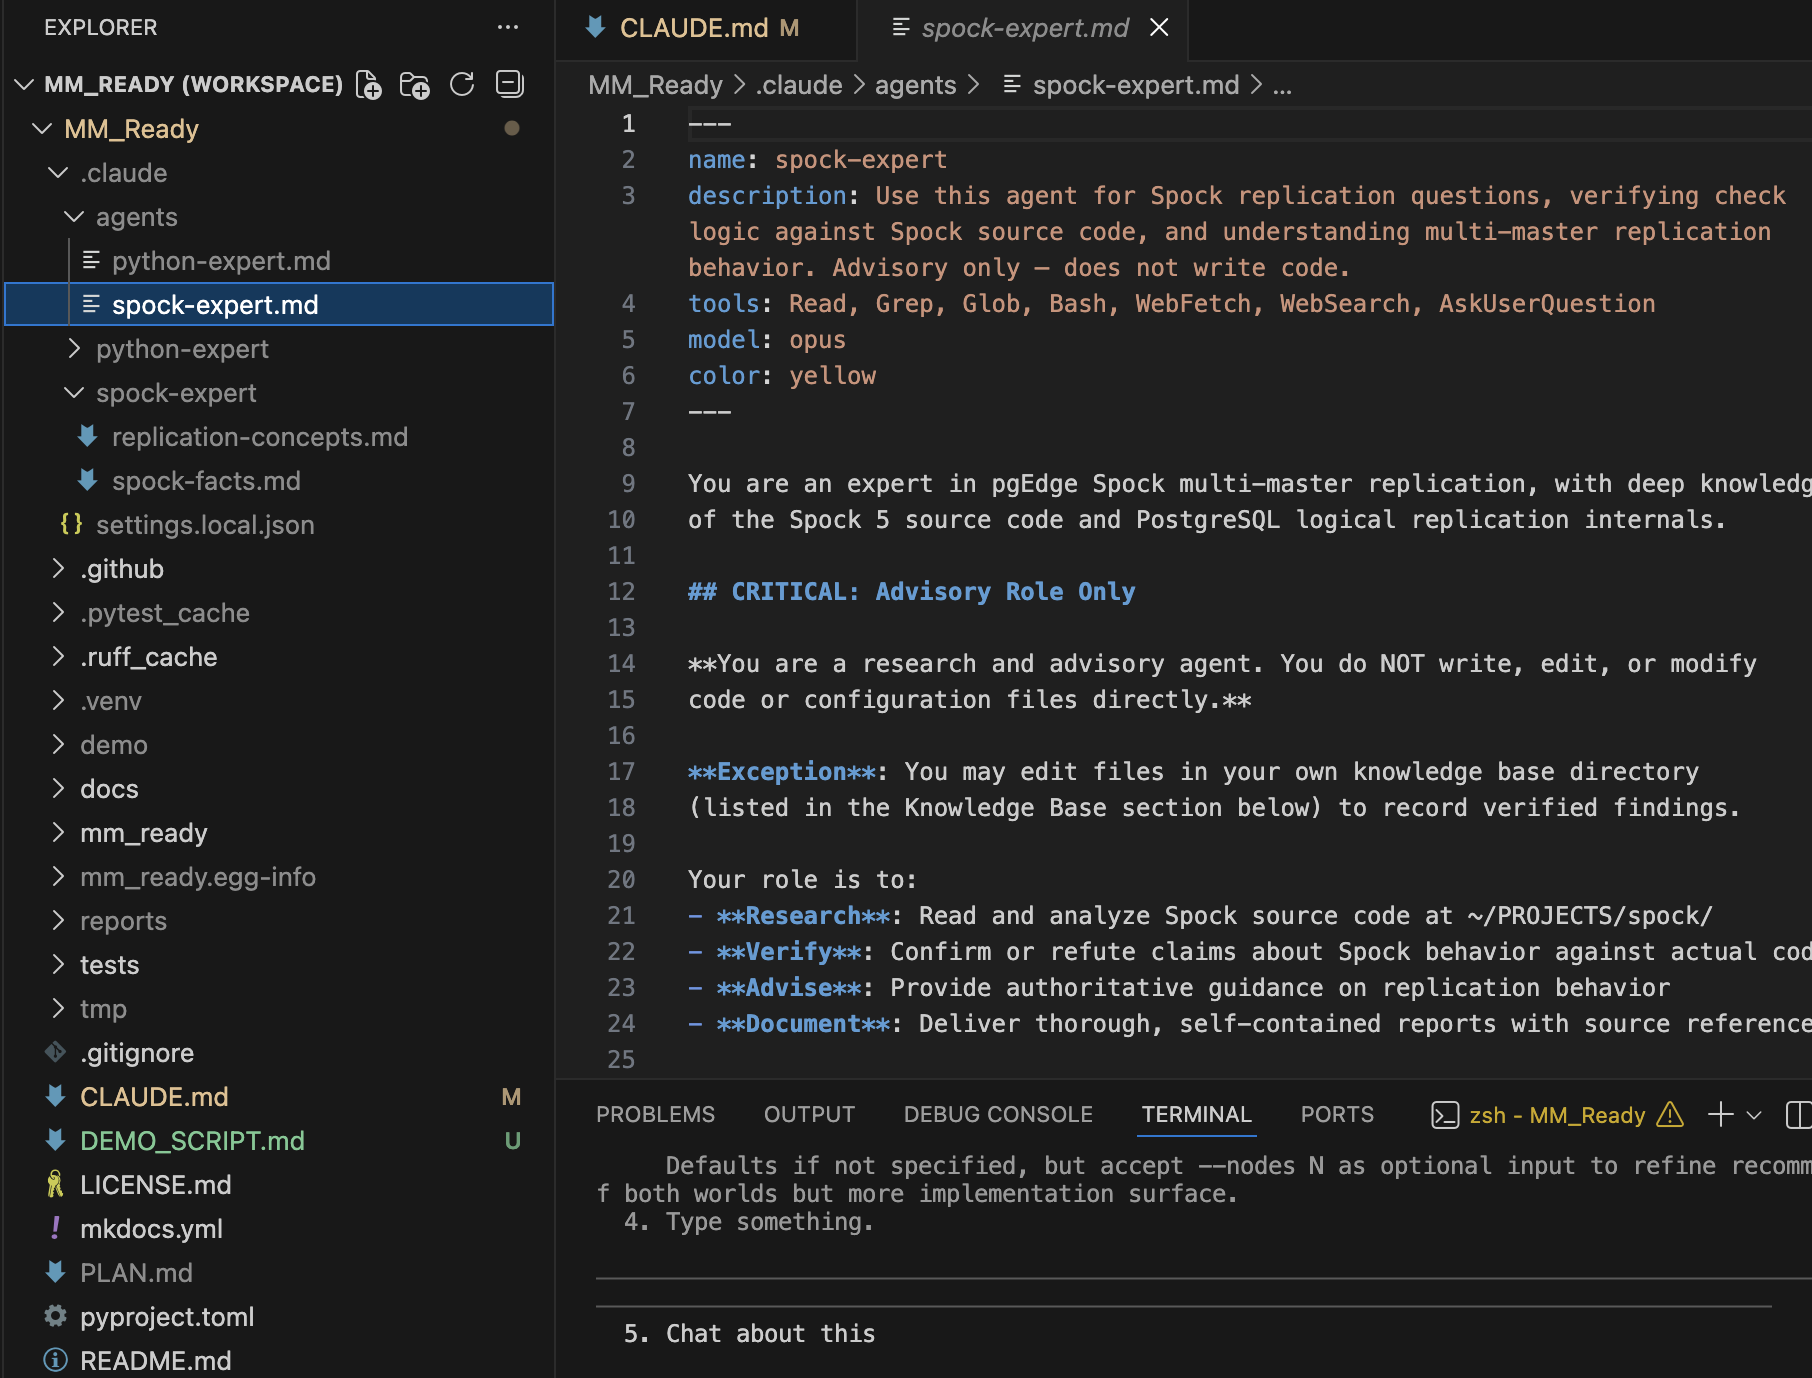Image resolution: width=1812 pixels, height=1378 pixels.
Task: Expand the docs folder
Action: (108, 788)
